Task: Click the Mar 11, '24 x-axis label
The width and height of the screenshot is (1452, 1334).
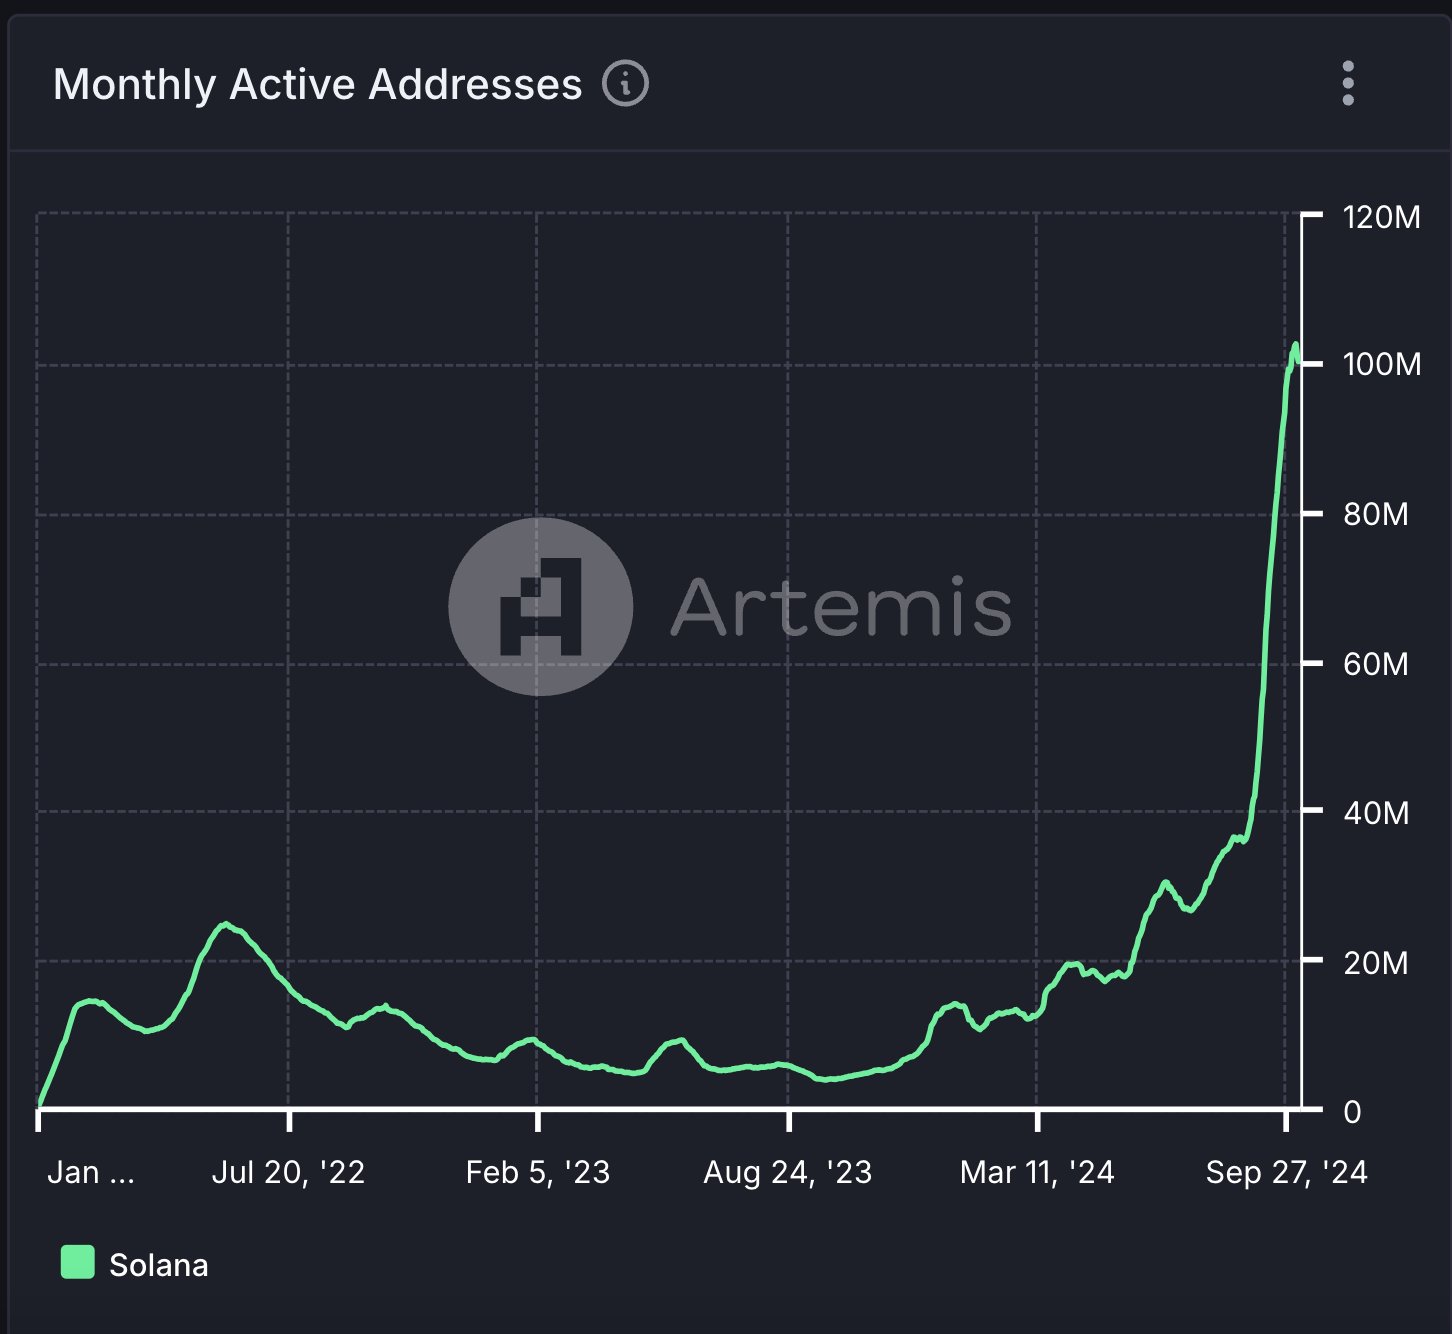Action: click(1037, 1172)
